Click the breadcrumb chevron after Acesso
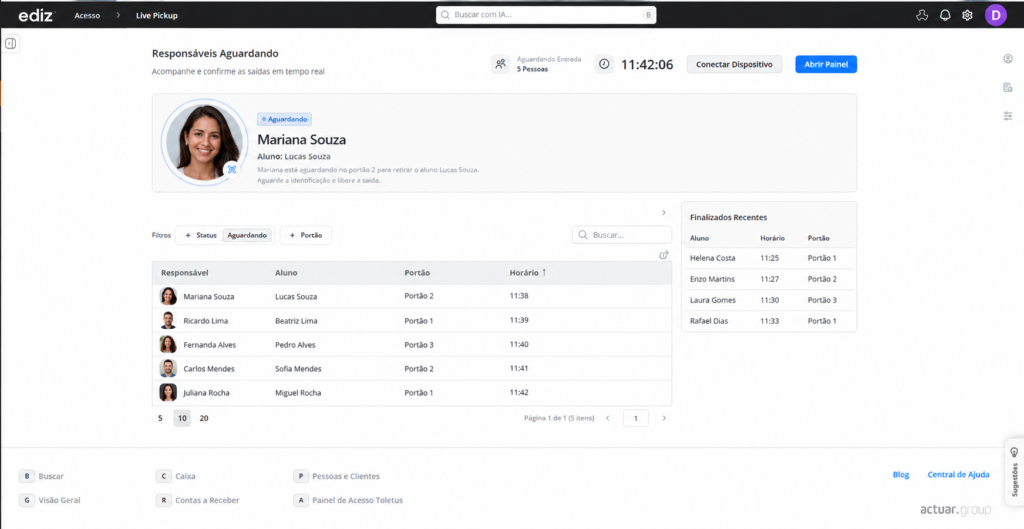The width and height of the screenshot is (1024, 529). [118, 15]
